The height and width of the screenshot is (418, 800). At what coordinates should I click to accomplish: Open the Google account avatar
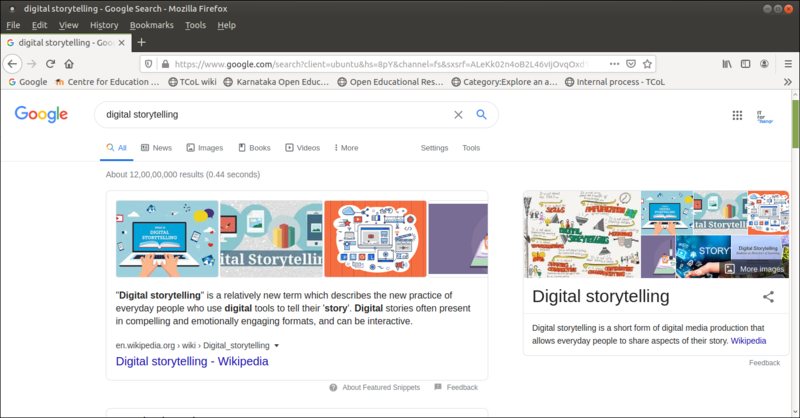point(764,116)
